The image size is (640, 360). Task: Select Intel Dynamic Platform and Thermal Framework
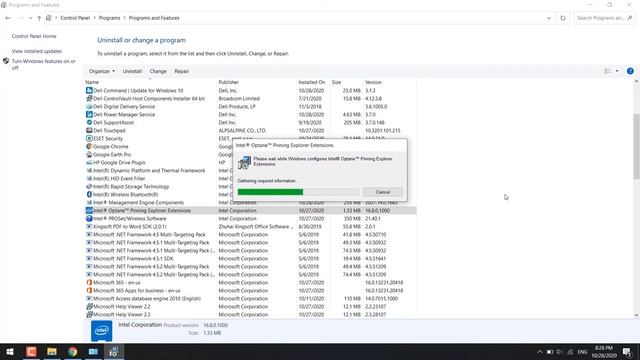[149, 171]
